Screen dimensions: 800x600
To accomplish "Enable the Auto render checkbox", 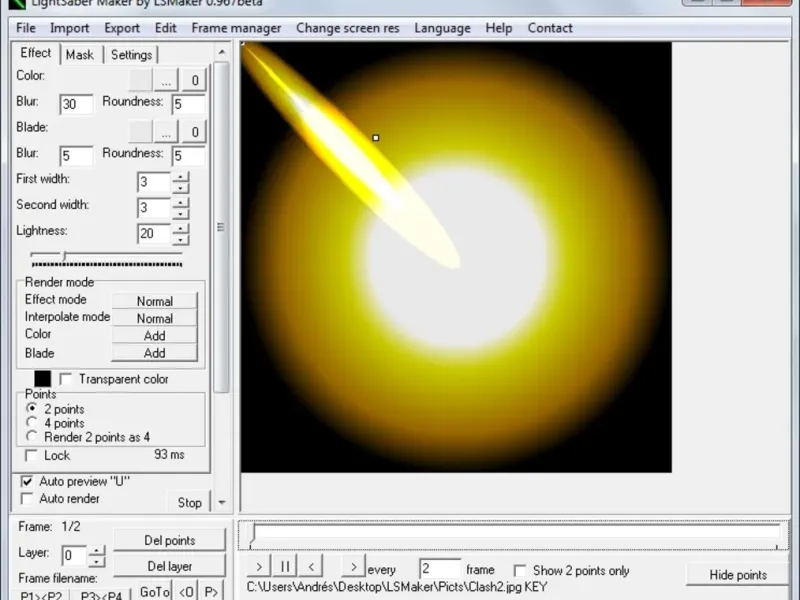I will [27, 498].
